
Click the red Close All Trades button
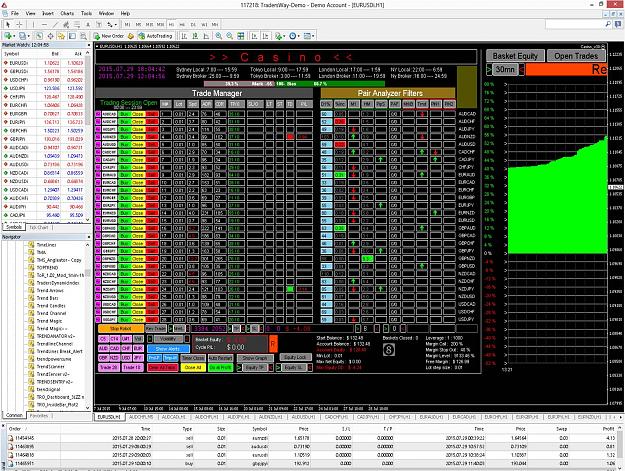point(163,367)
